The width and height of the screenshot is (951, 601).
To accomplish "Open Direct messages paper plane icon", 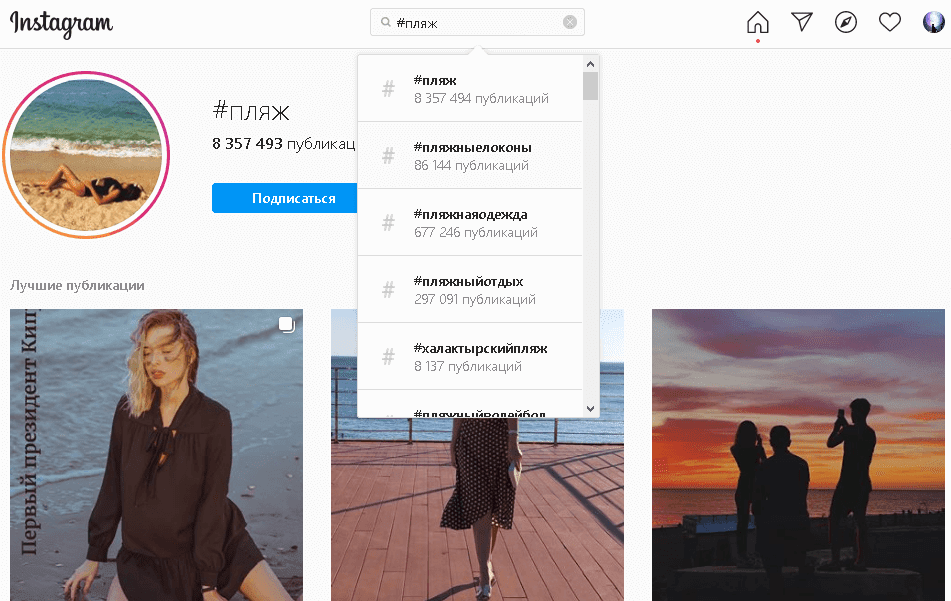I will pyautogui.click(x=802, y=22).
